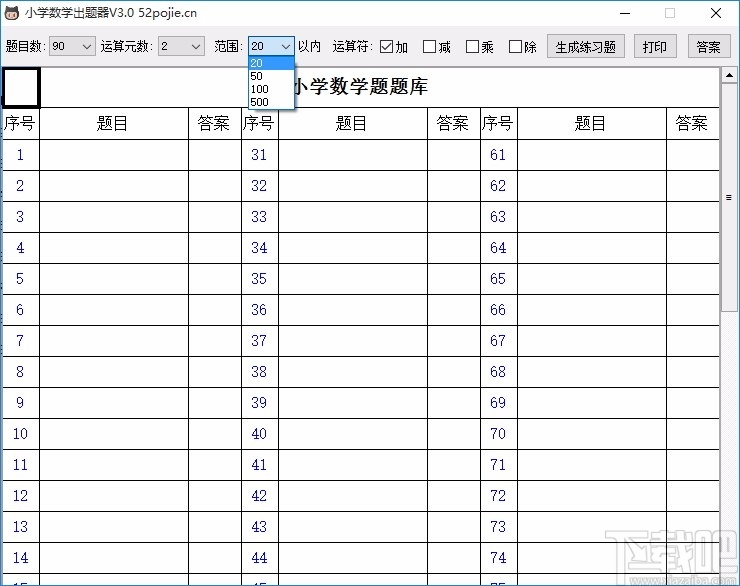Click the empty 答案 cell for row 62

coord(693,186)
